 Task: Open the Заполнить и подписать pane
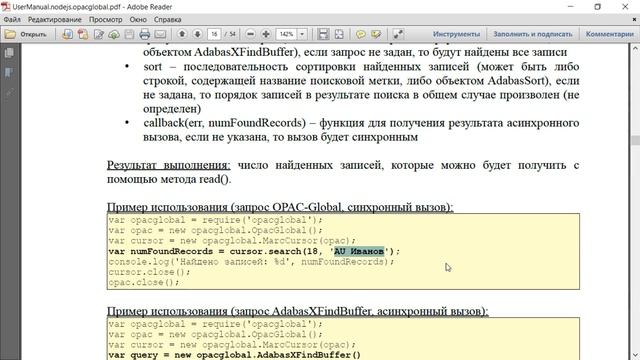point(533,34)
